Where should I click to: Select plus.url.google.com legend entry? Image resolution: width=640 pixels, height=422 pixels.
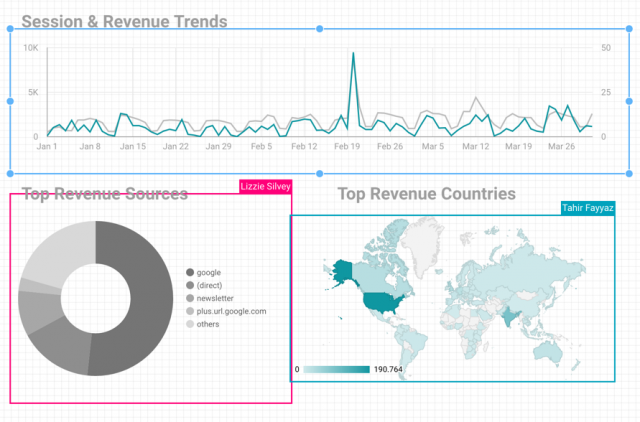click(226, 311)
